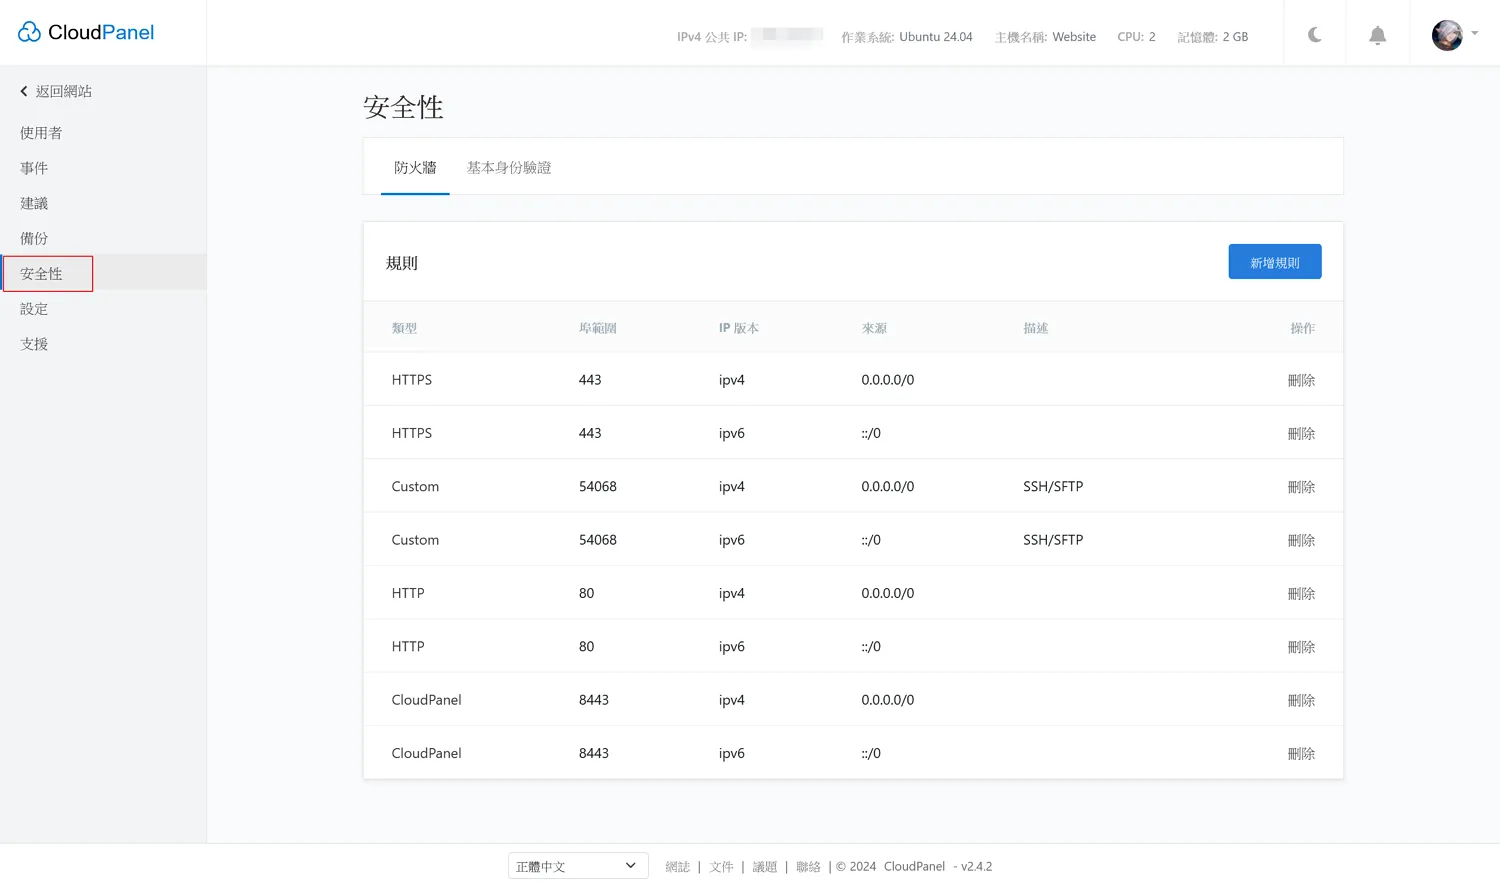Open the 文件 footer link

tap(721, 867)
